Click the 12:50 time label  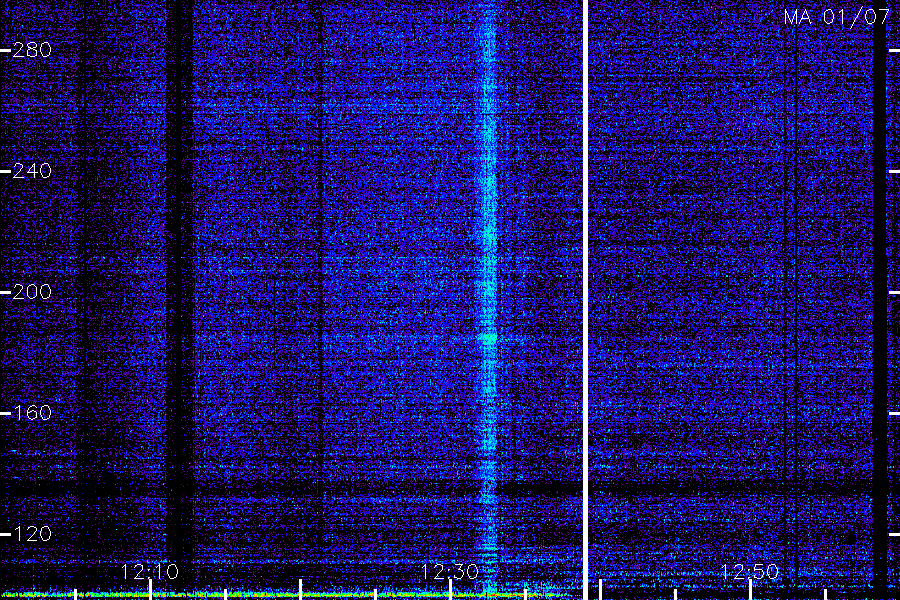(x=750, y=572)
